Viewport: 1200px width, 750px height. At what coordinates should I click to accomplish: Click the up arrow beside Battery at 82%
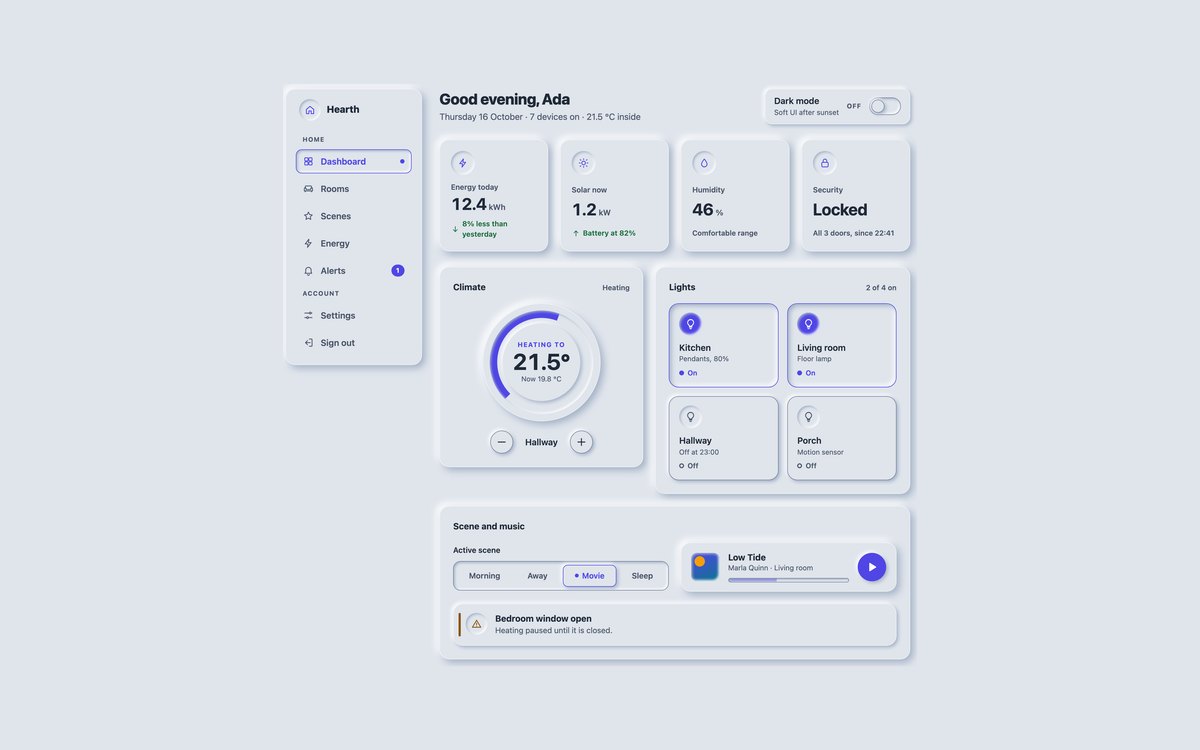576,233
